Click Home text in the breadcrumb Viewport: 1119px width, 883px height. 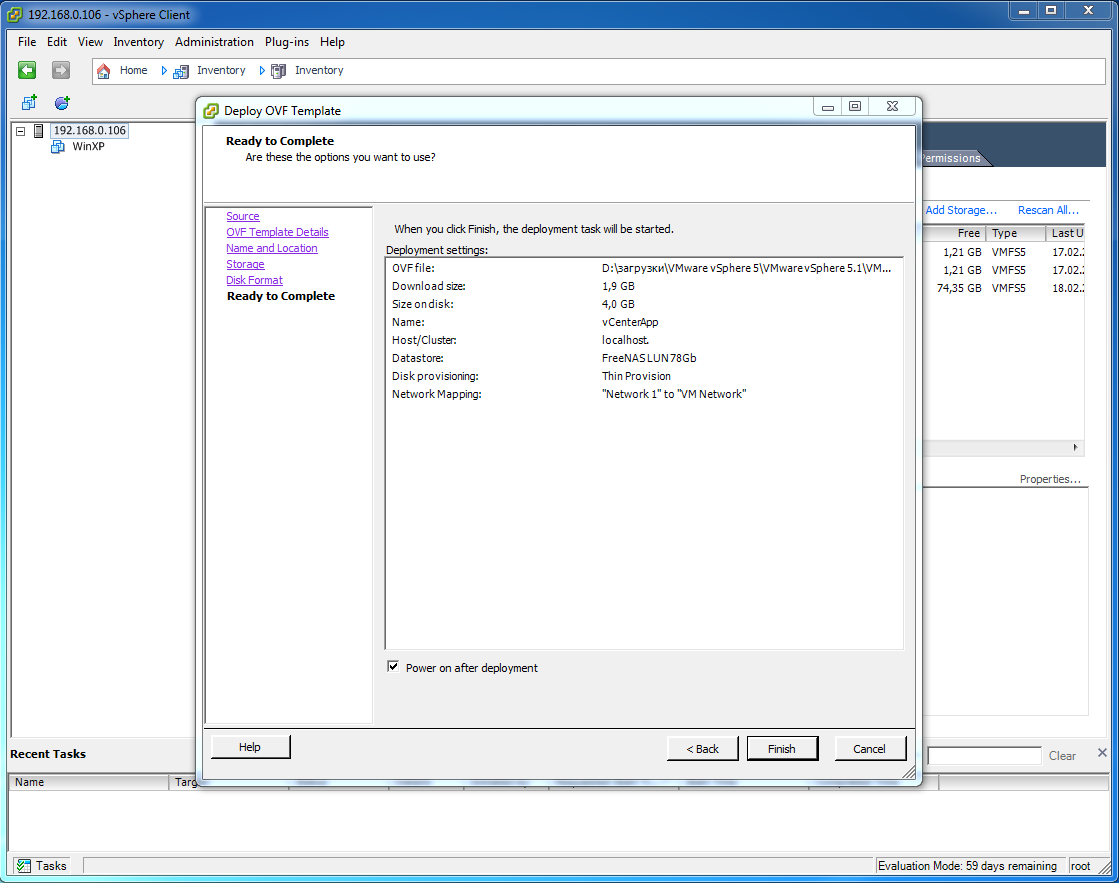[133, 71]
